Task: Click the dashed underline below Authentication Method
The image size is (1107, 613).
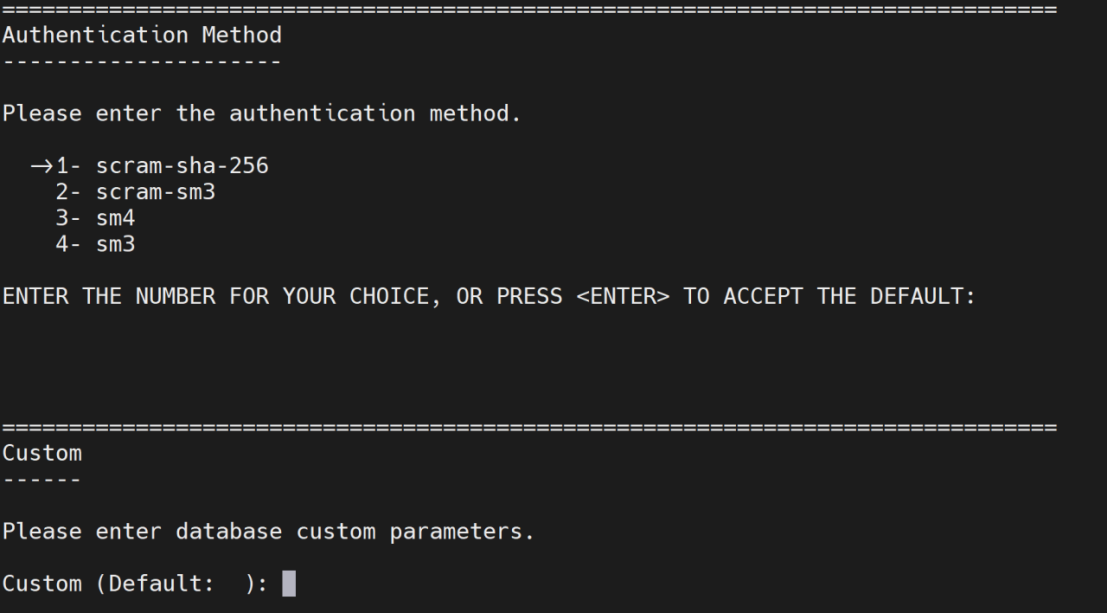Action: coord(141,62)
